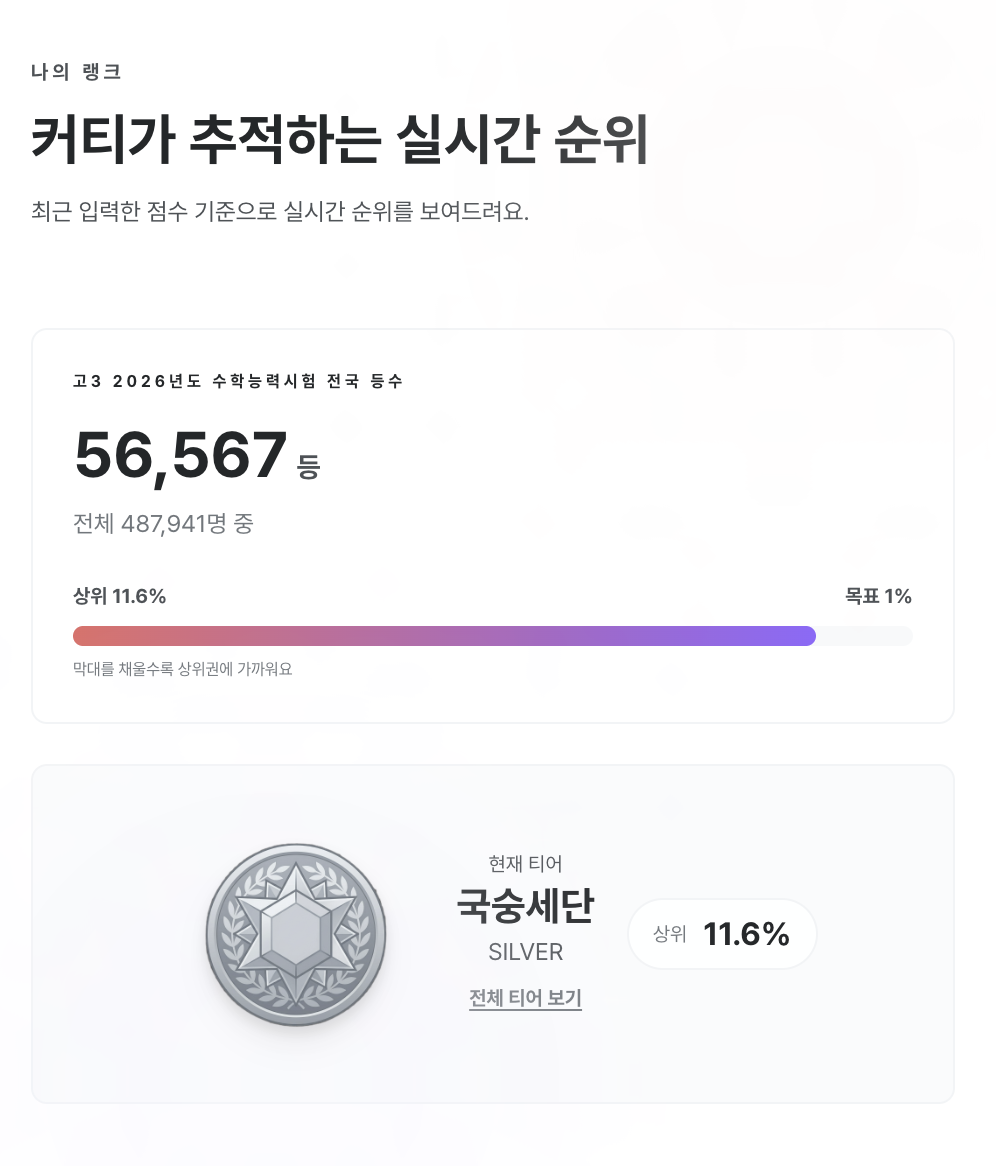
Task: Click the gradient progress bar
Action: [x=493, y=636]
